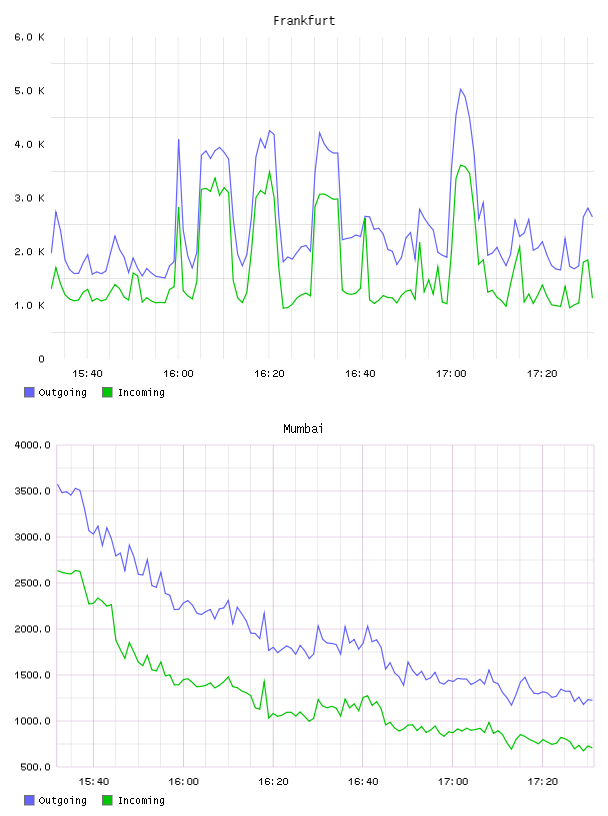Click the 5.0 K axis label in Frankfurt chart
The width and height of the screenshot is (608, 816).
coord(30,91)
